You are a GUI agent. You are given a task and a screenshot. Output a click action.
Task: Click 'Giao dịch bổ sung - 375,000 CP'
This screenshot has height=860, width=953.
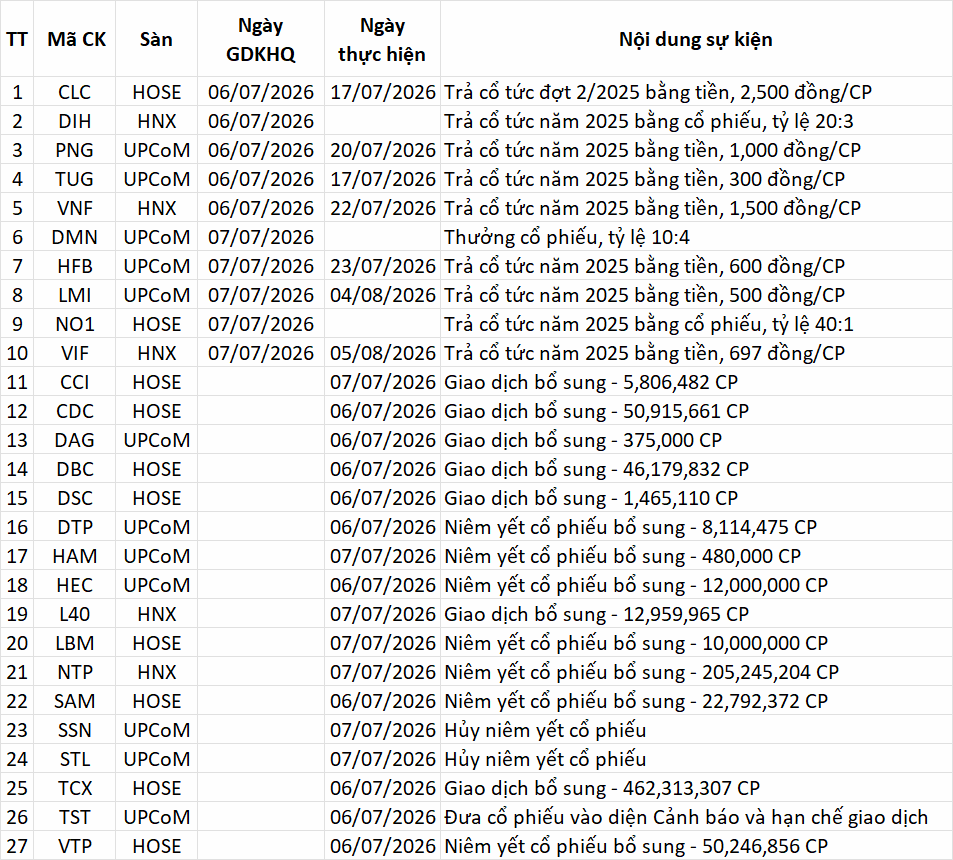click(x=583, y=440)
